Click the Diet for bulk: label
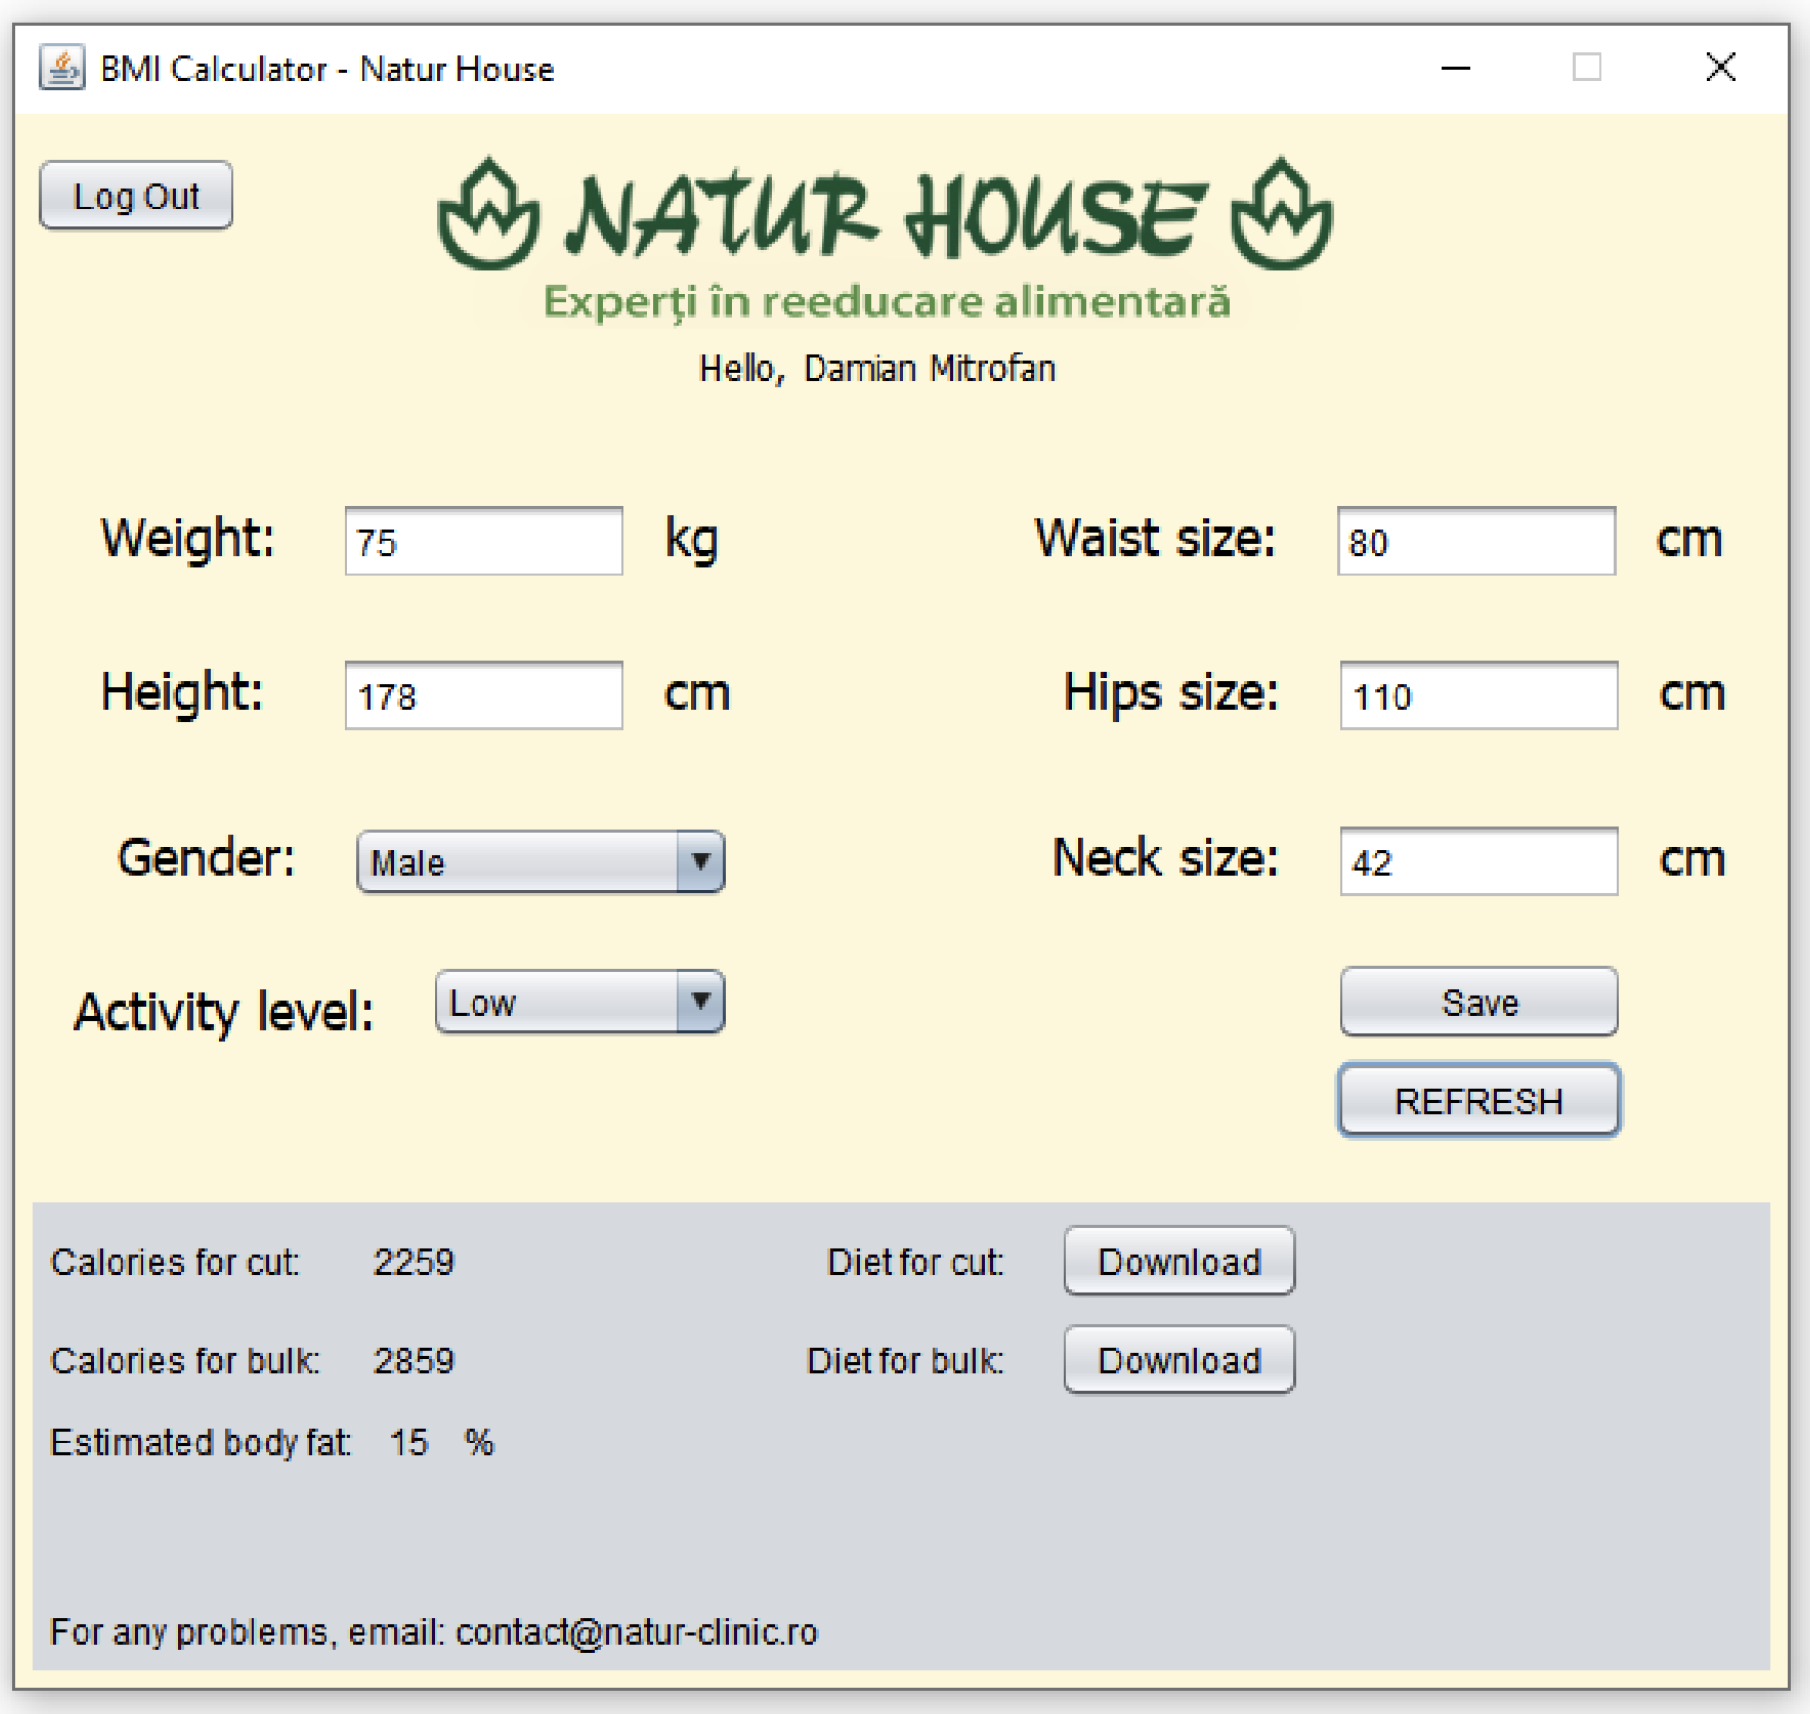The width and height of the screenshot is (1810, 1714). pyautogui.click(x=905, y=1361)
